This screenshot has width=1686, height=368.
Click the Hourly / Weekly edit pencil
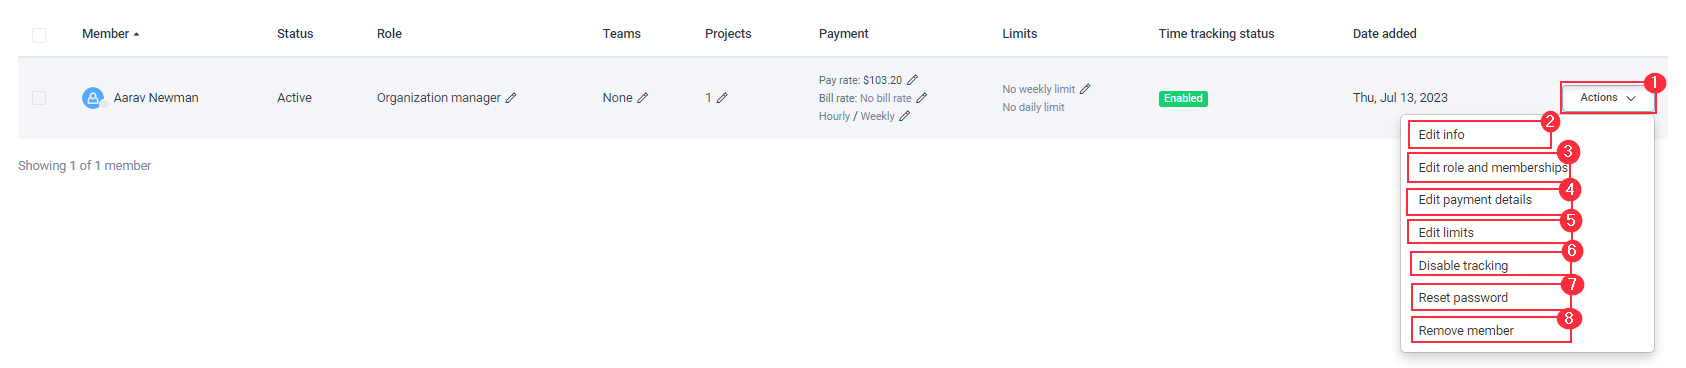coord(905,116)
